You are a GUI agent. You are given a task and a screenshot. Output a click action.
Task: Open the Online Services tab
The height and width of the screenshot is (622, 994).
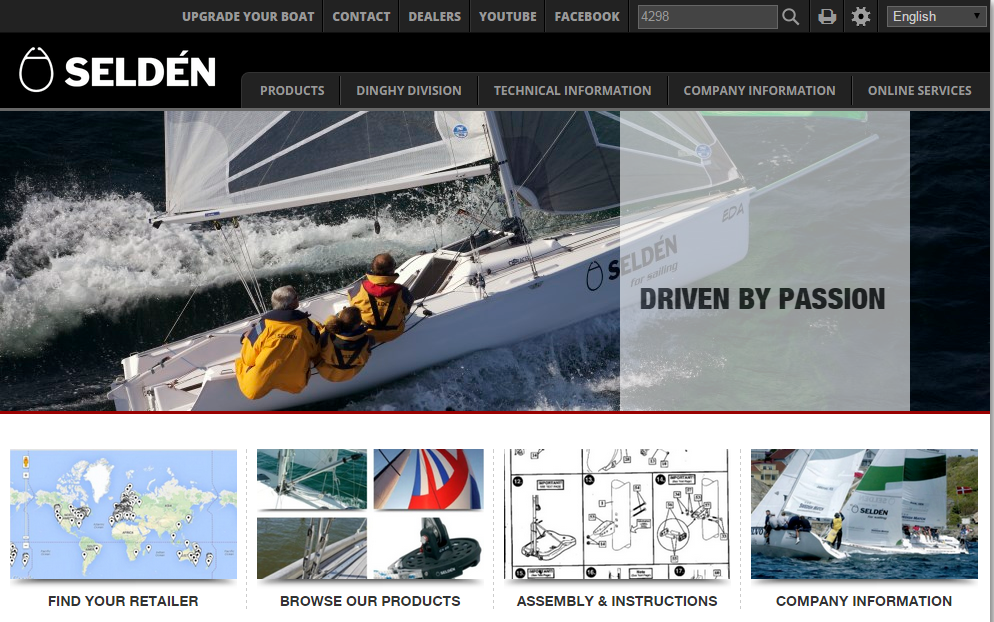[x=919, y=91]
